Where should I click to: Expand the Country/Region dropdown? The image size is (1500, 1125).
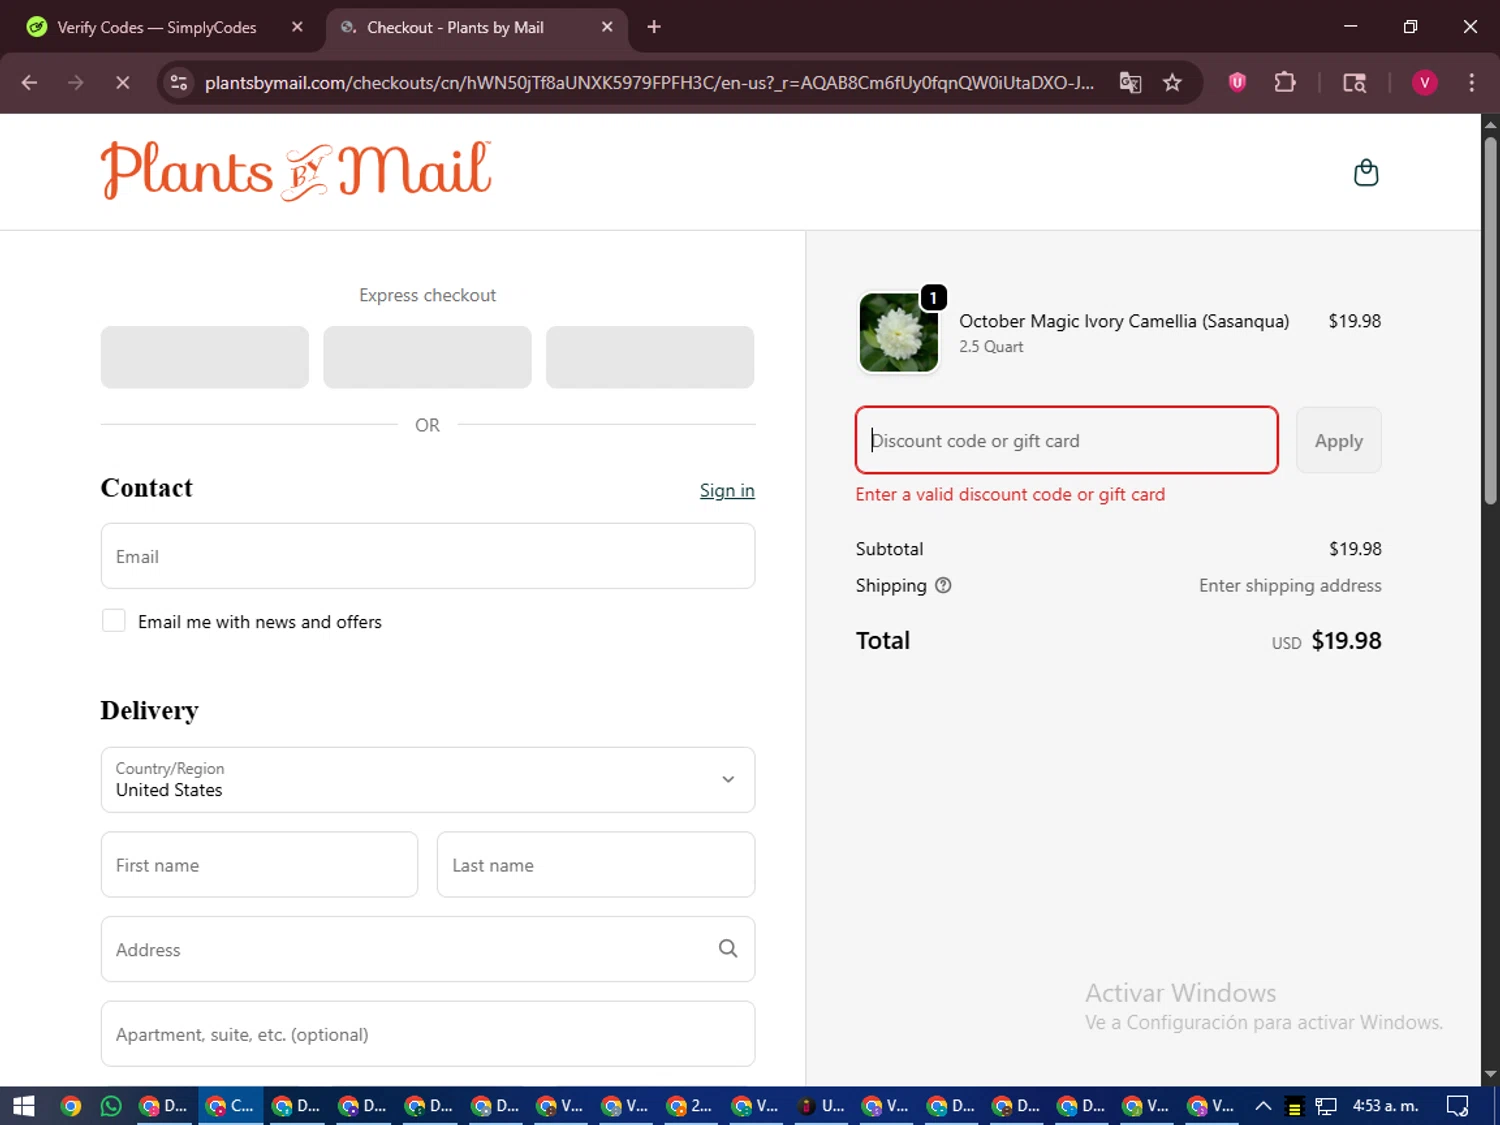428,780
